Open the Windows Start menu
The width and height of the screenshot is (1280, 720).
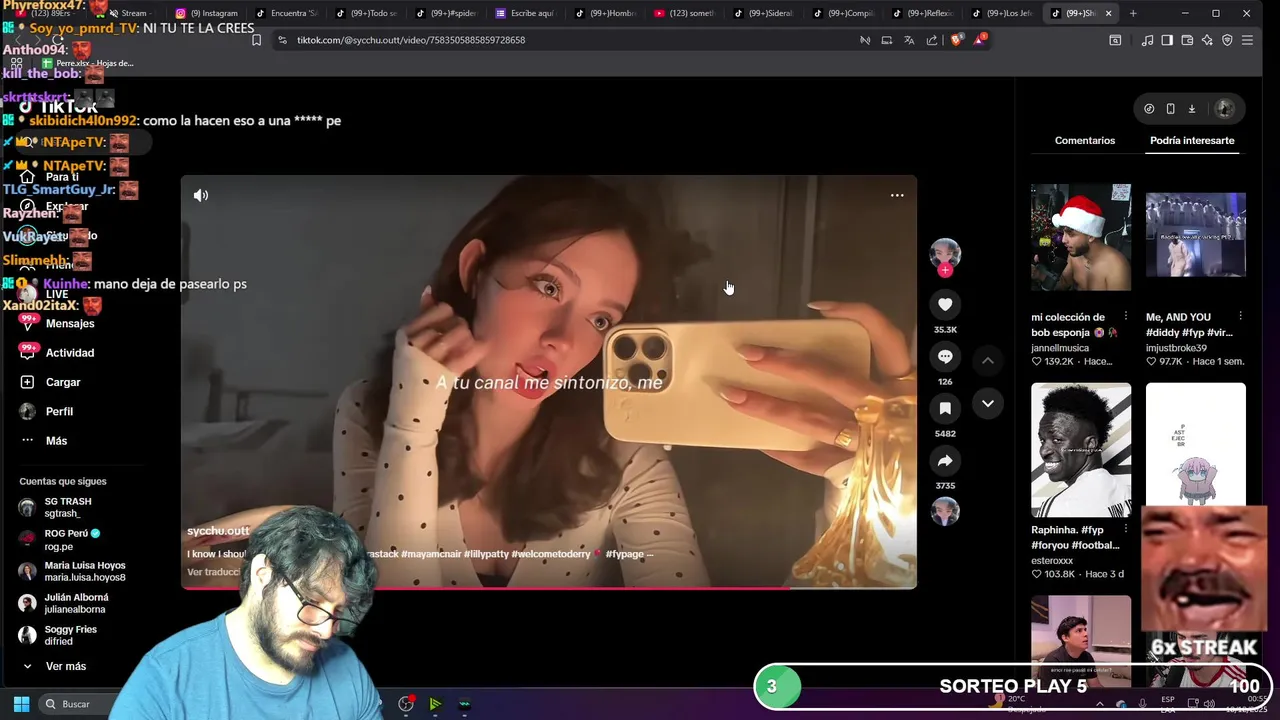tap(21, 704)
